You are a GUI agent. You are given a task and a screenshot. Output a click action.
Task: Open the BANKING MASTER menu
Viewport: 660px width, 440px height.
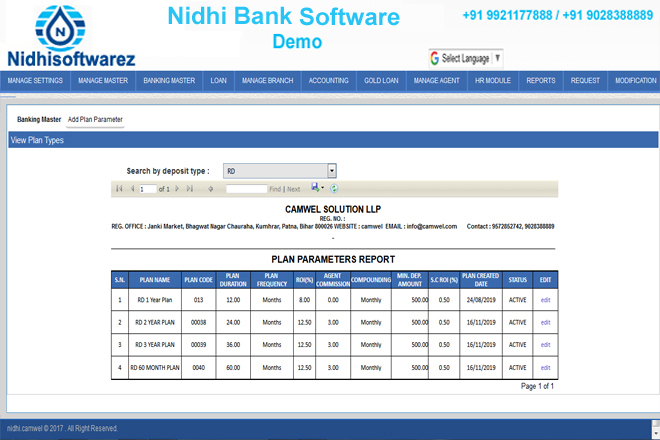pos(169,81)
